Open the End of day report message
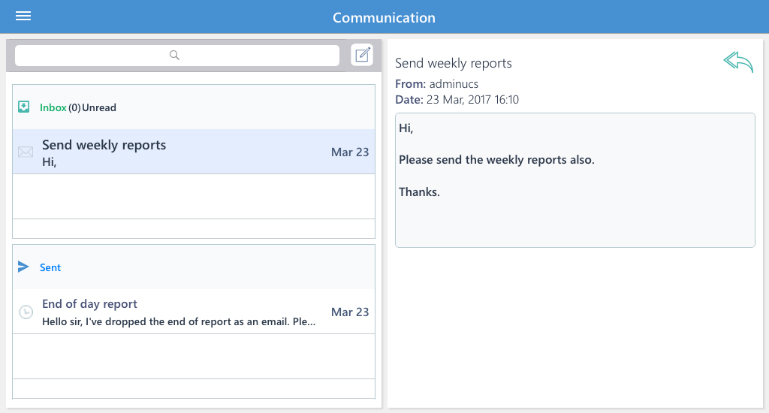The height and width of the screenshot is (413, 769). tap(194, 311)
